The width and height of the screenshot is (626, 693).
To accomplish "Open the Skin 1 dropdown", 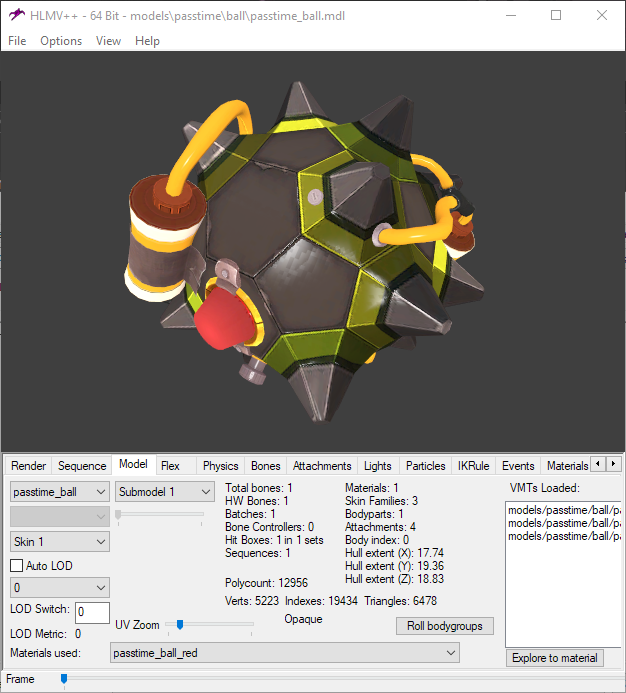I will tap(60, 542).
